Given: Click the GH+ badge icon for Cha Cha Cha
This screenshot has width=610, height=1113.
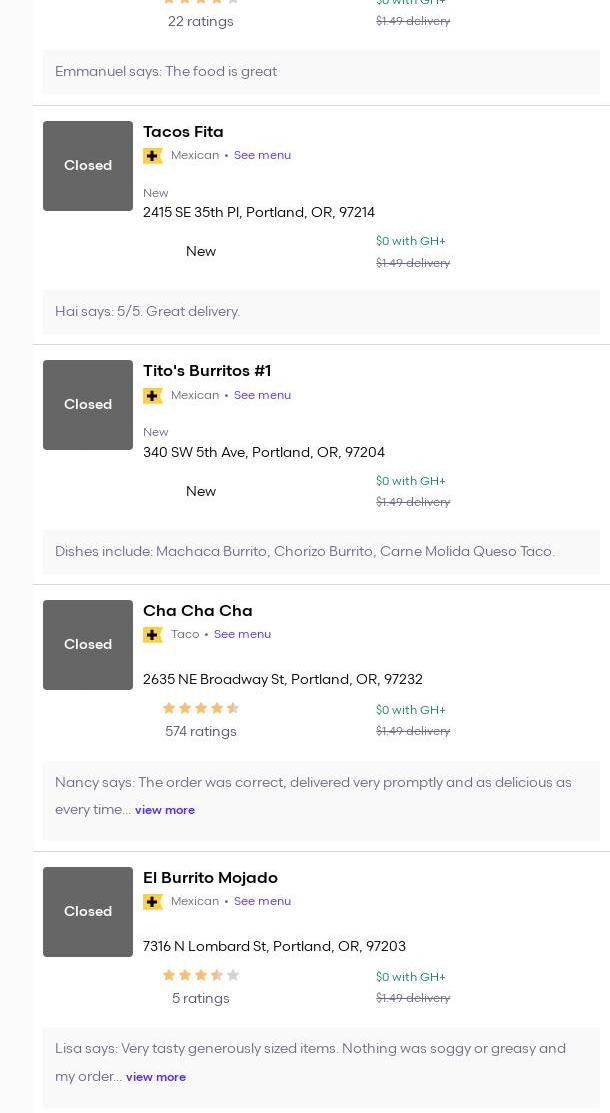Looking at the screenshot, I should pyautogui.click(x=153, y=635).
